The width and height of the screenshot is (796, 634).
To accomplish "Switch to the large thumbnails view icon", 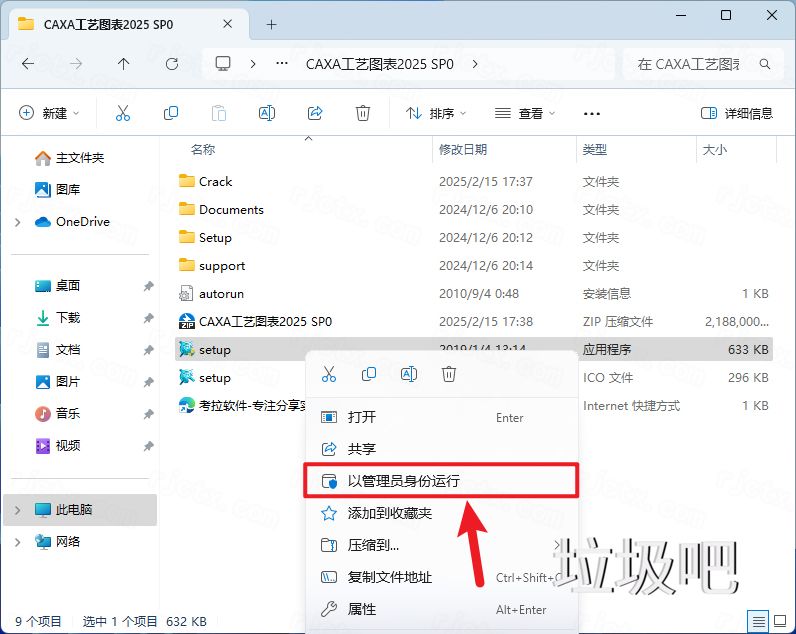I will pyautogui.click(x=780, y=621).
